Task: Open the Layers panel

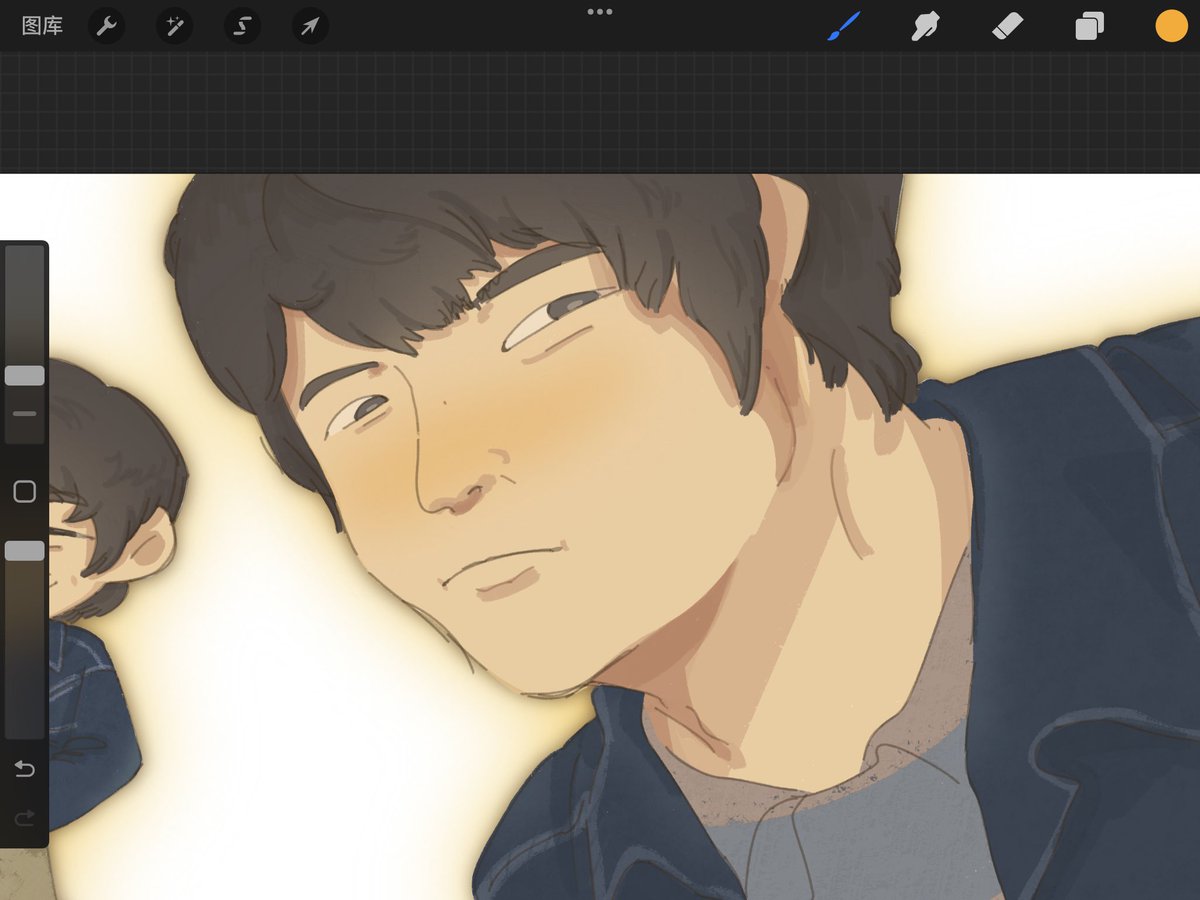Action: [1089, 26]
